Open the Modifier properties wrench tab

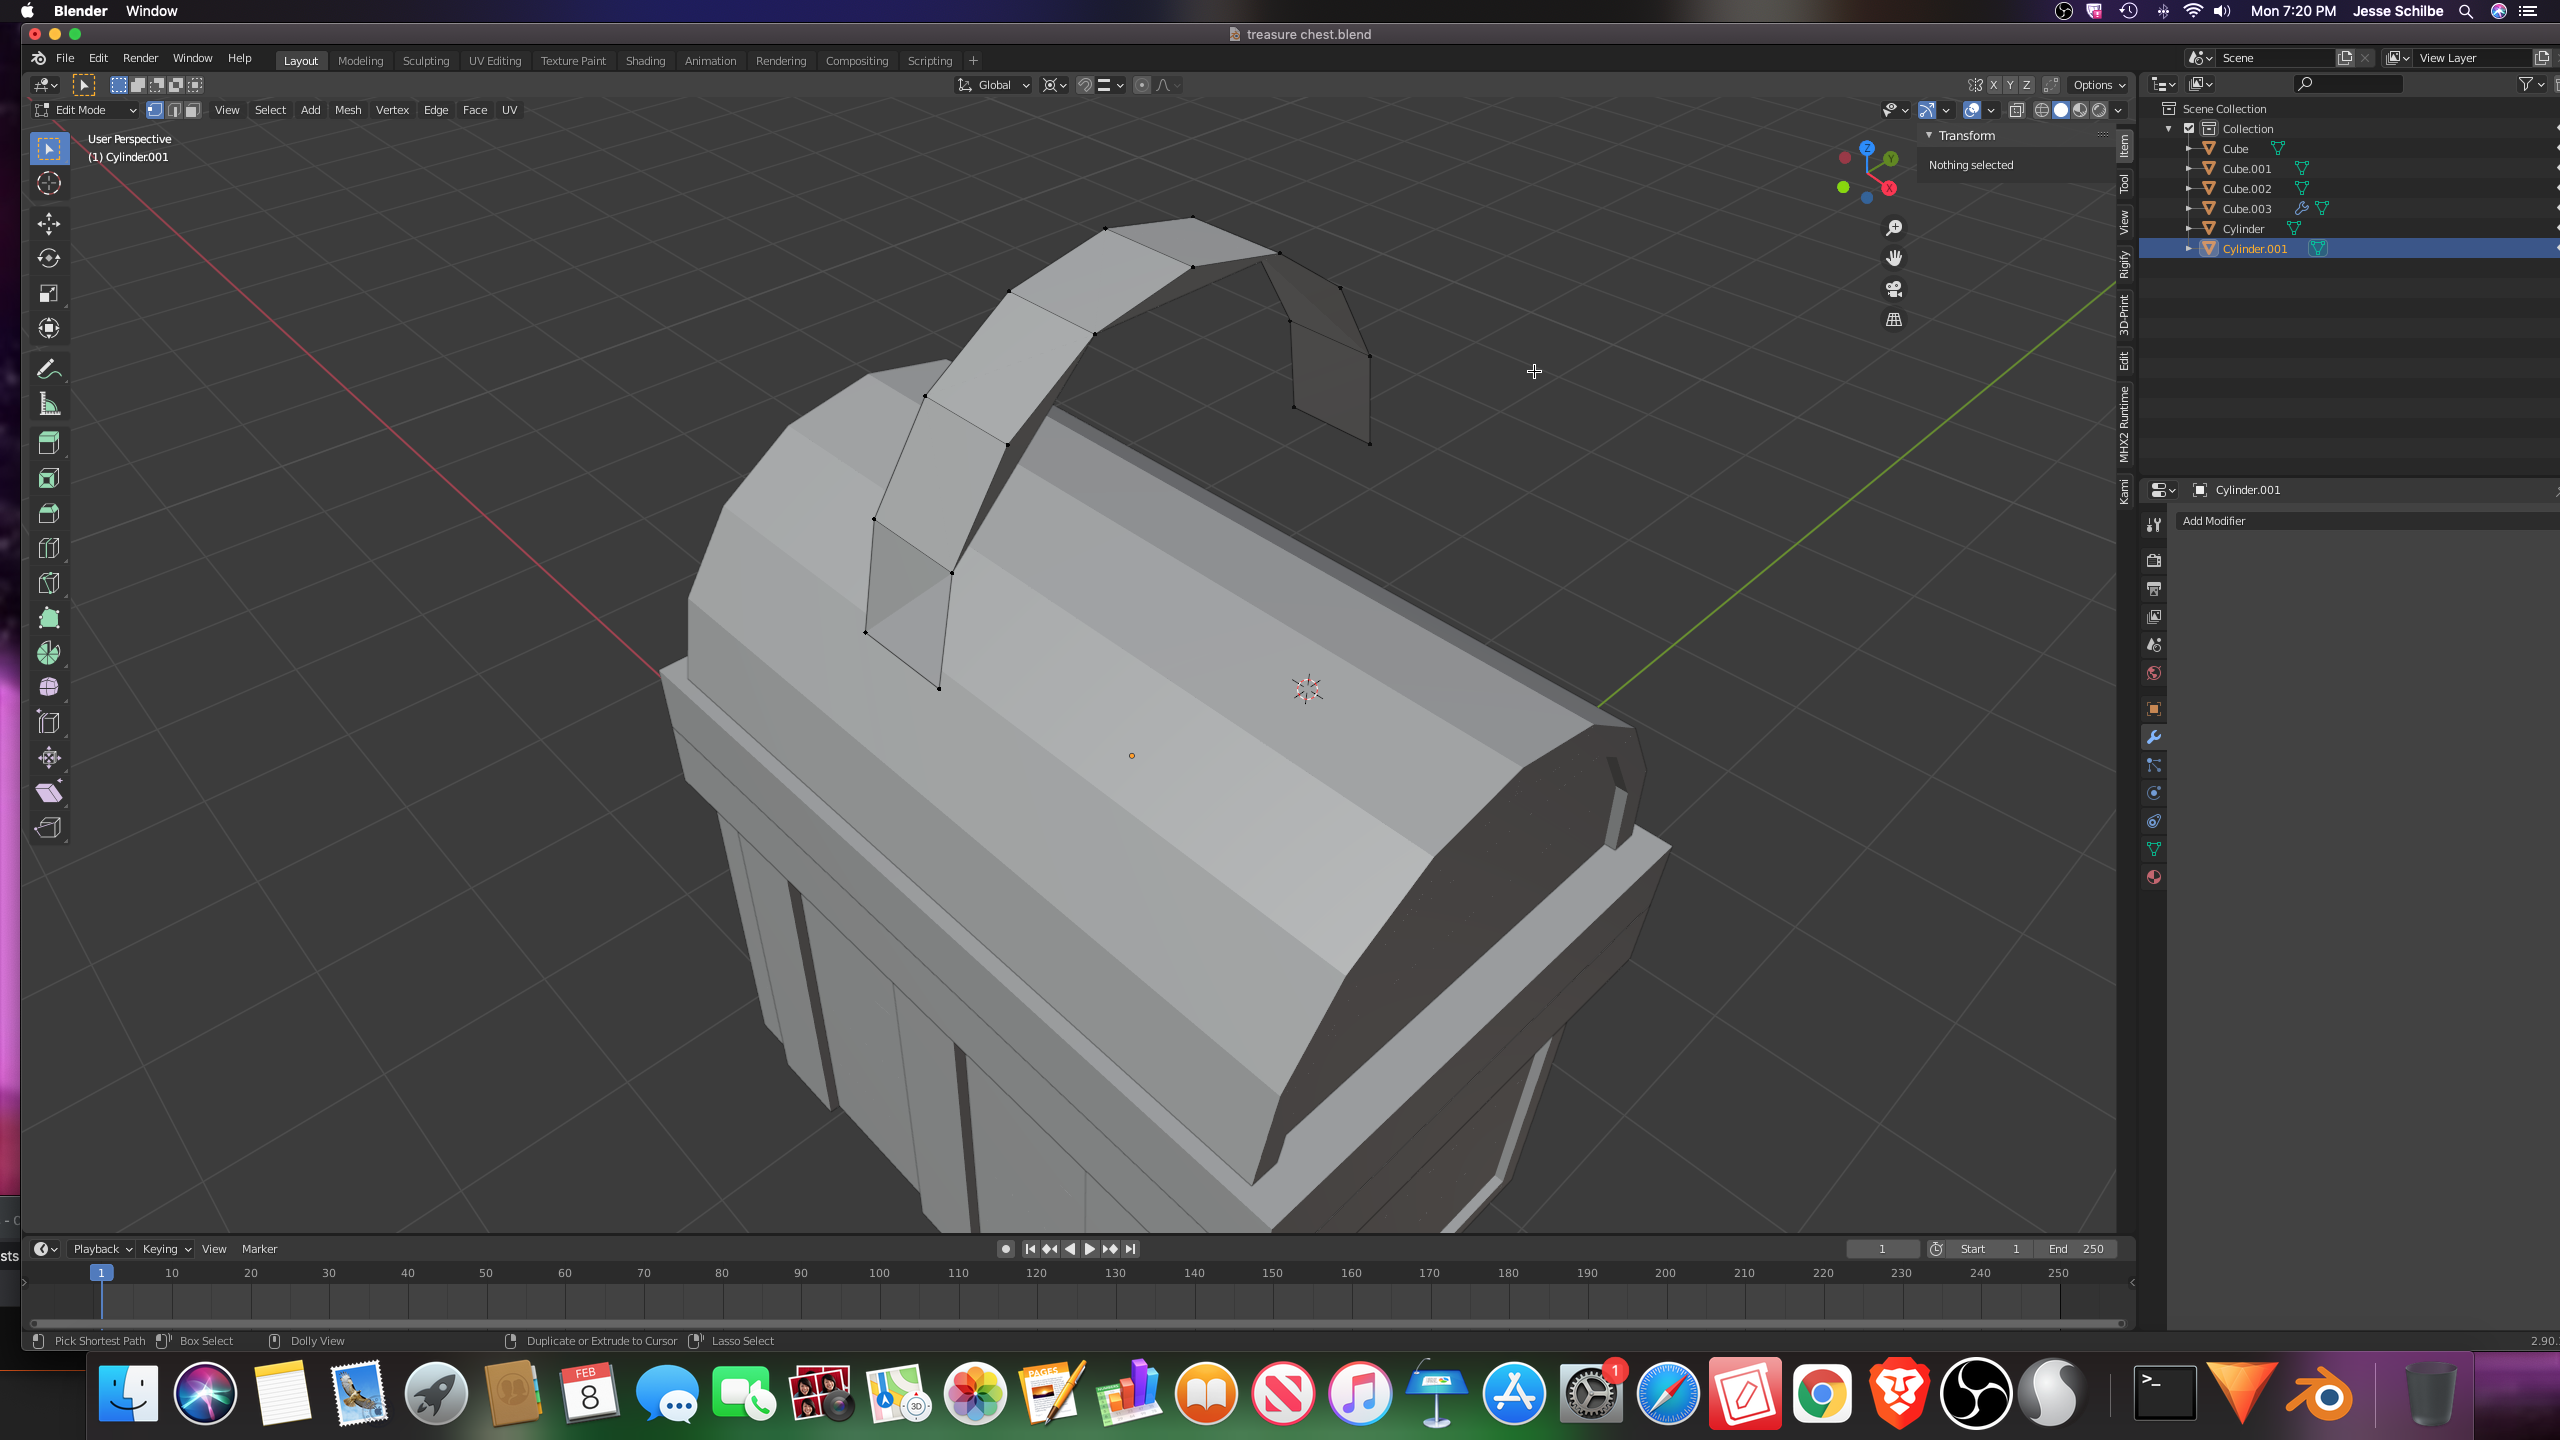click(x=2154, y=737)
